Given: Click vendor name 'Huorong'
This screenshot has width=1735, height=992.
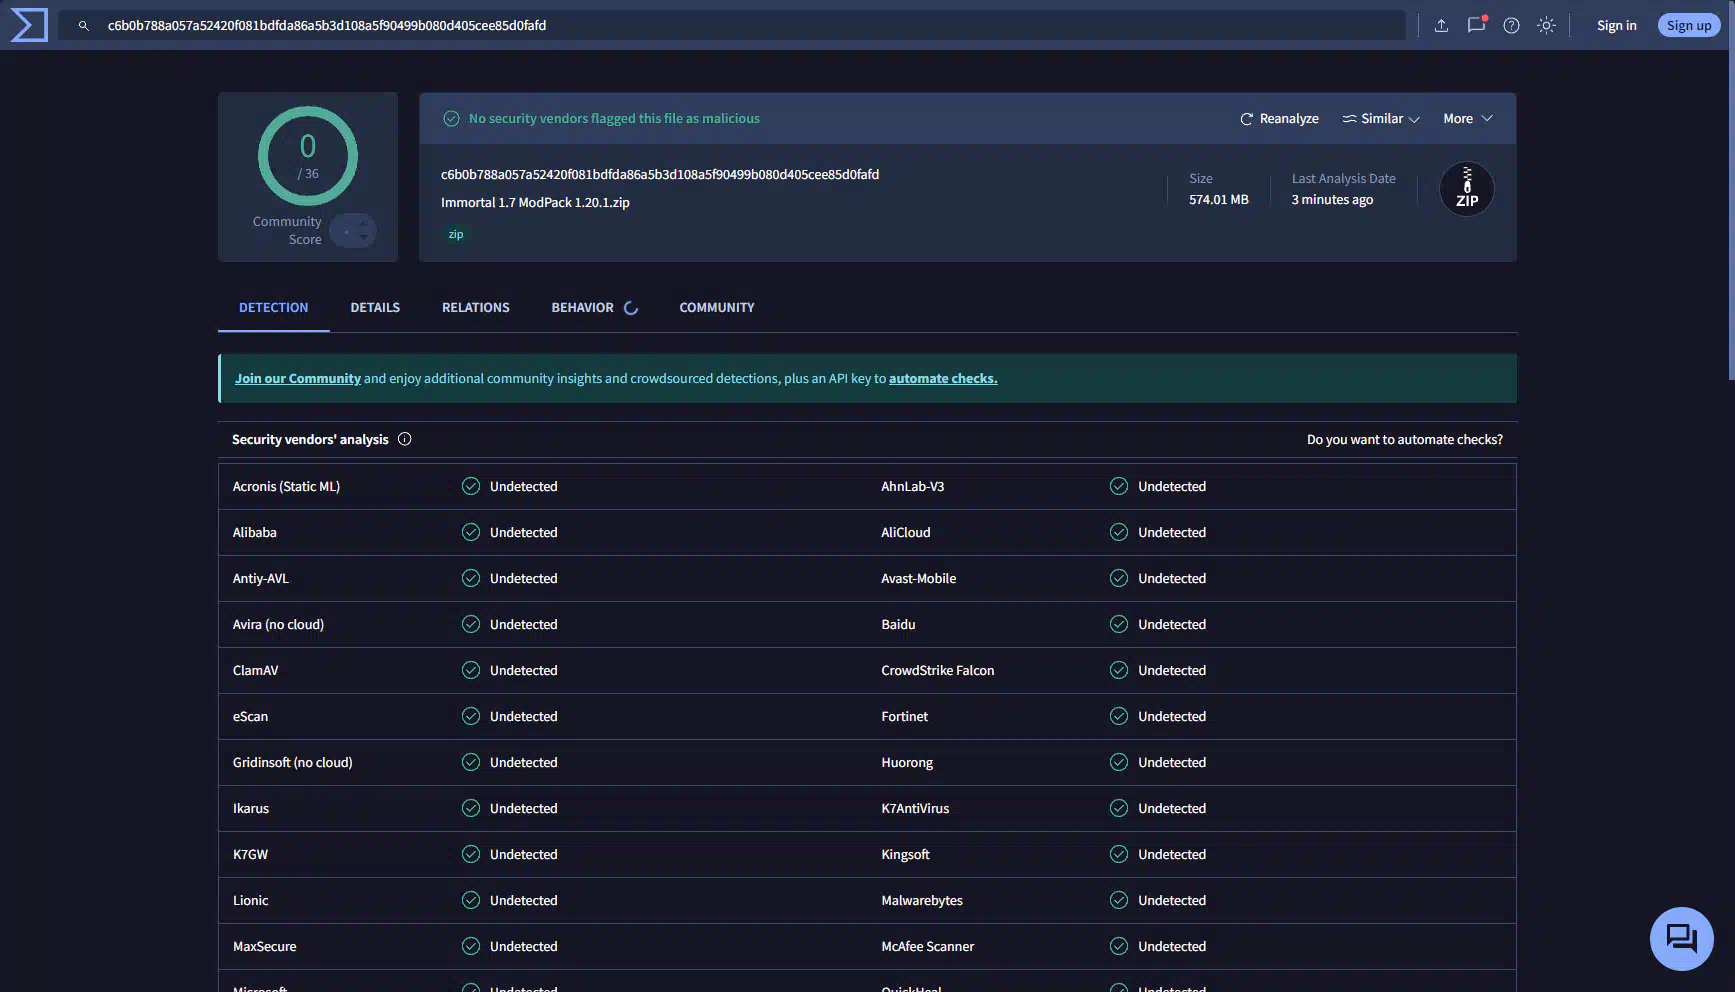Looking at the screenshot, I should (907, 763).
